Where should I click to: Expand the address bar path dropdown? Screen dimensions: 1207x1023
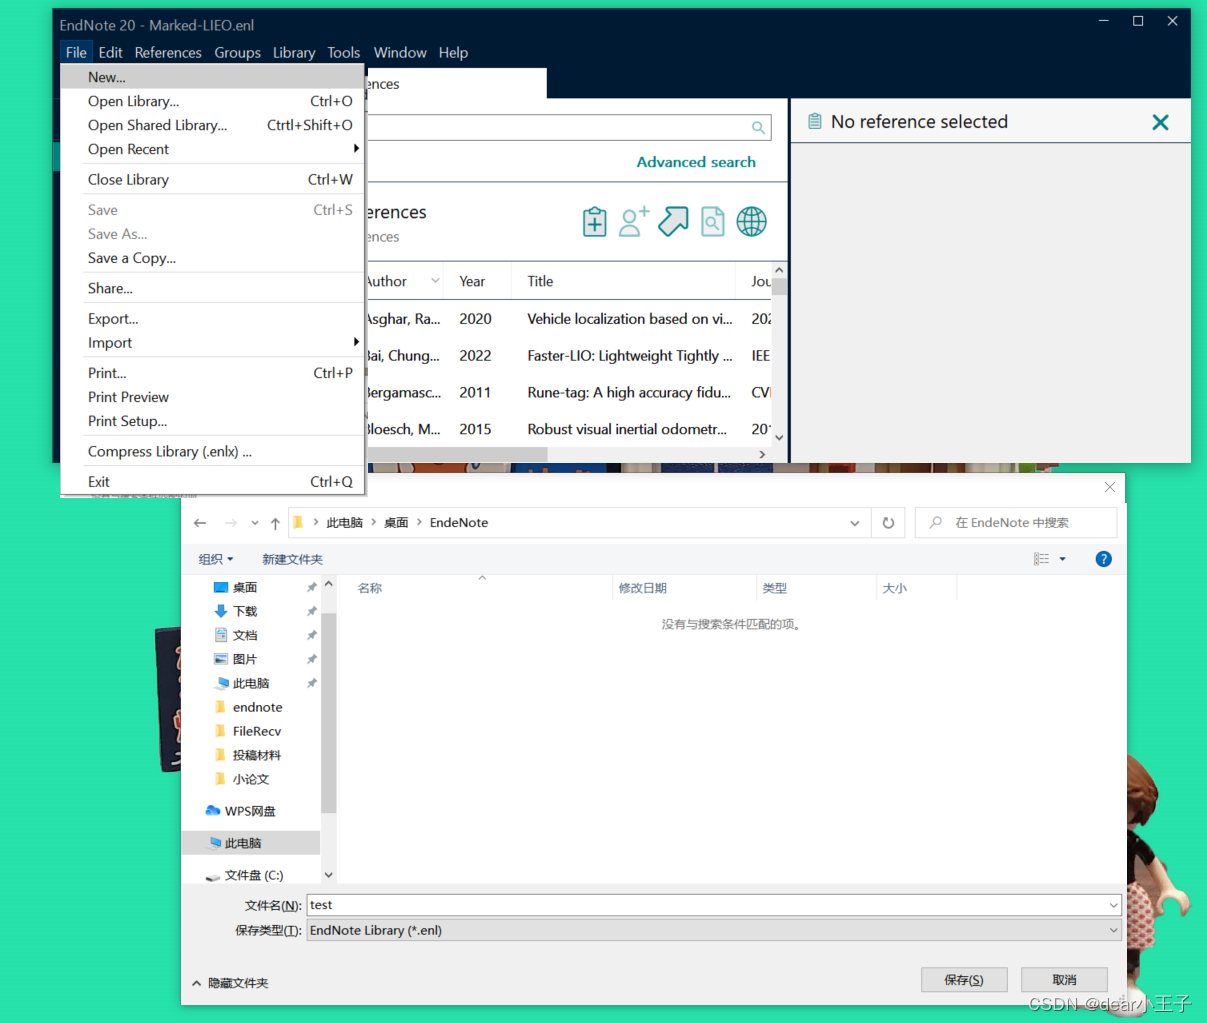[x=854, y=523]
